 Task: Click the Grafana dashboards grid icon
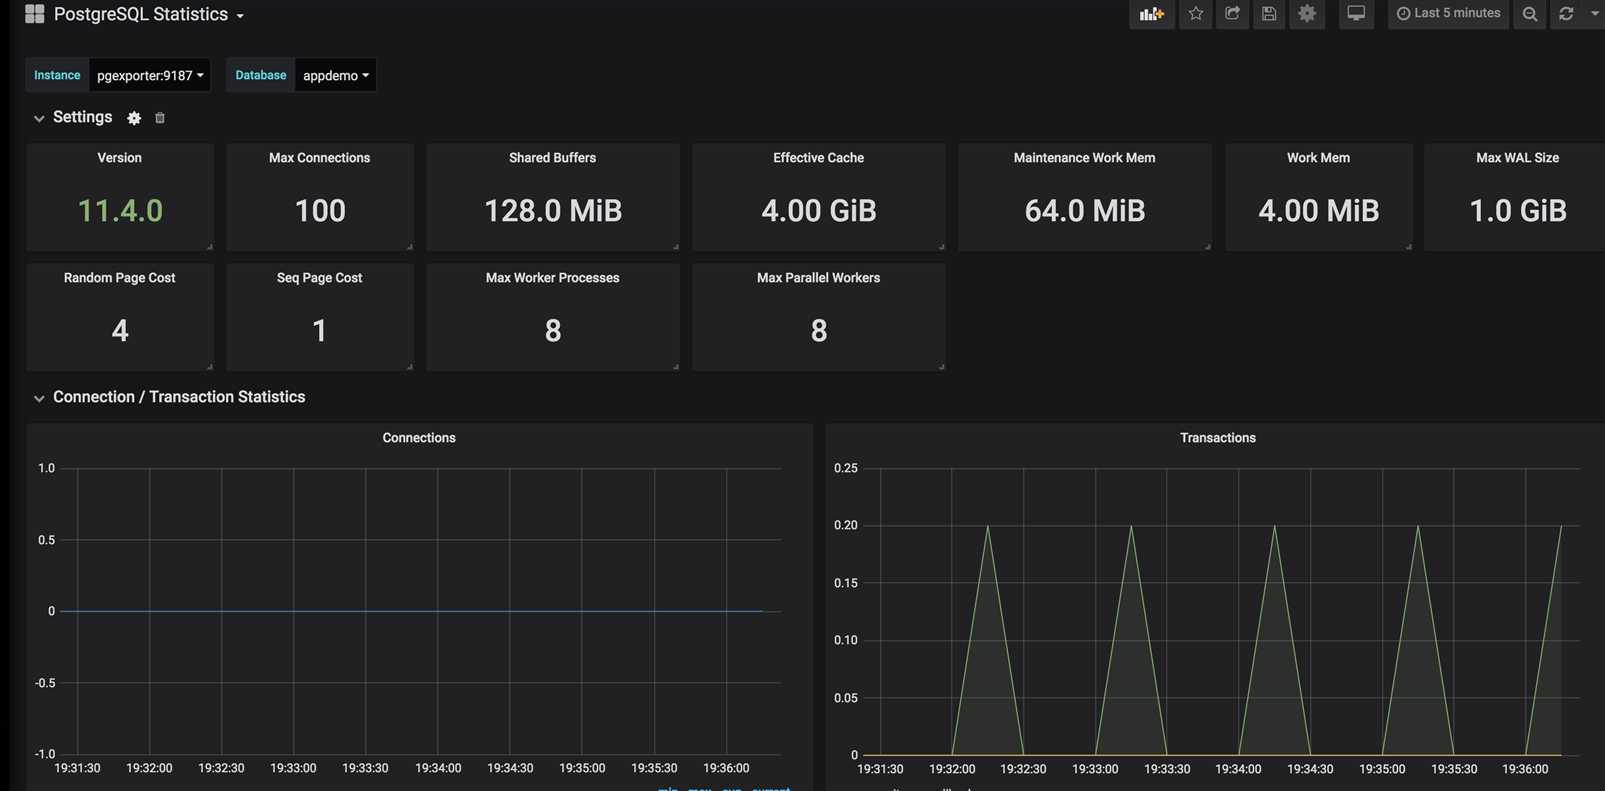34,14
